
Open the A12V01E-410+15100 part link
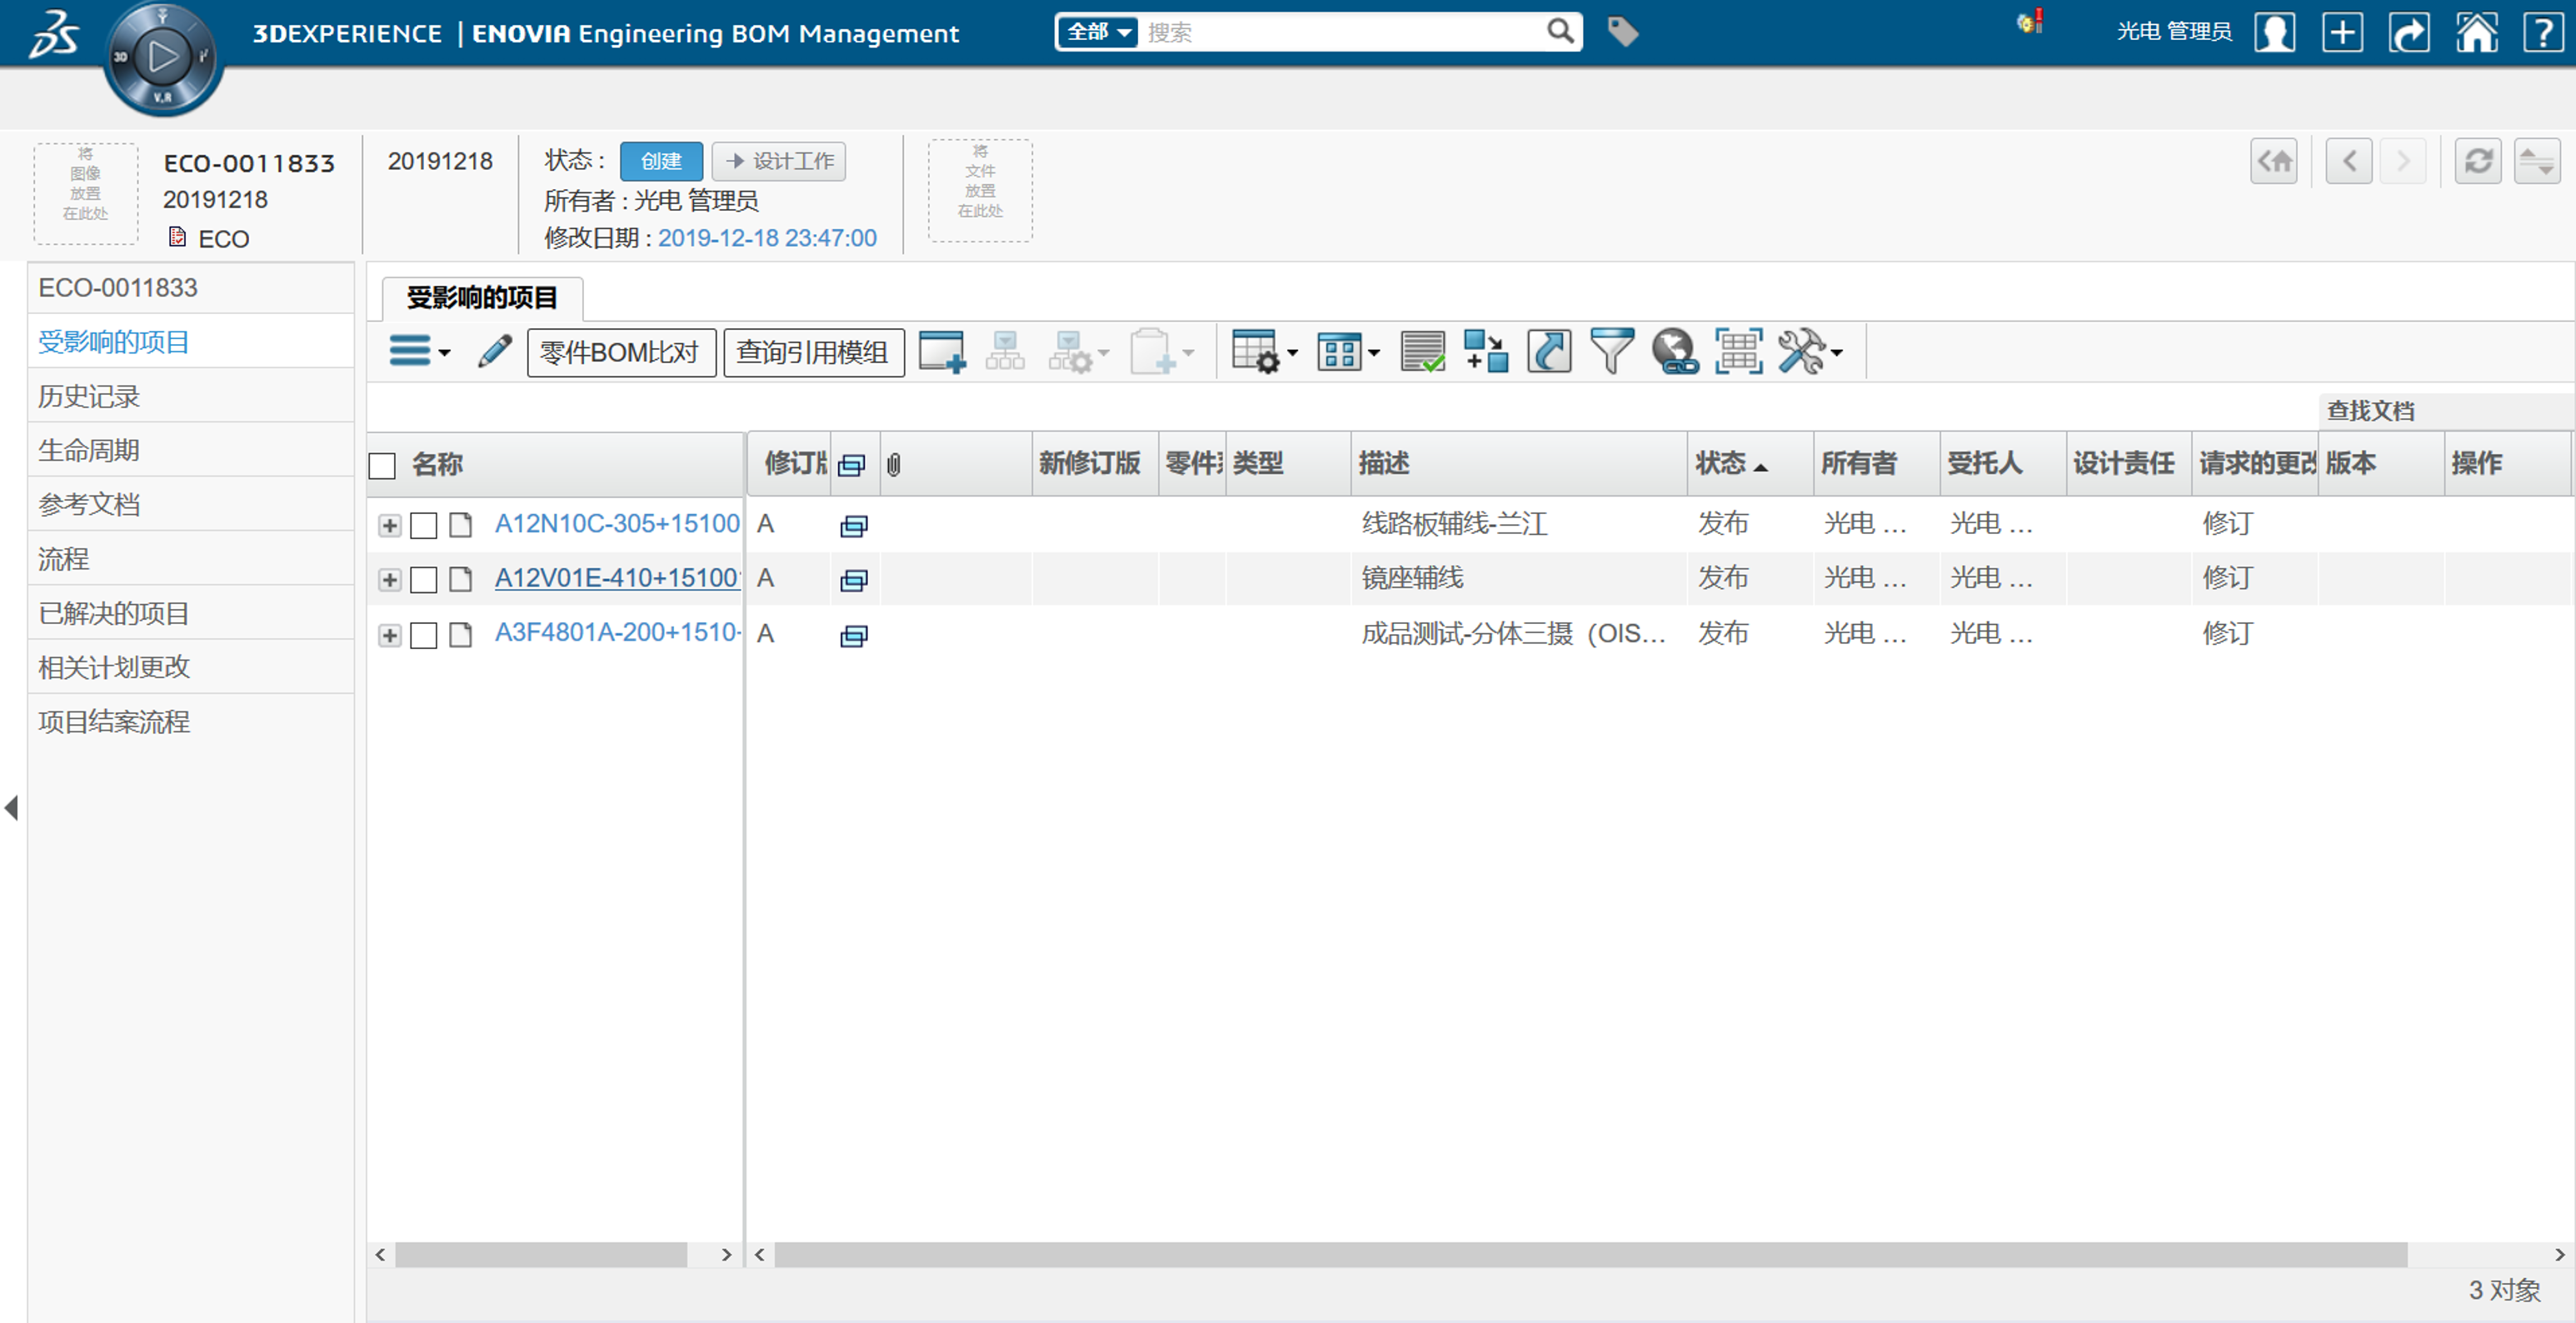coord(617,578)
